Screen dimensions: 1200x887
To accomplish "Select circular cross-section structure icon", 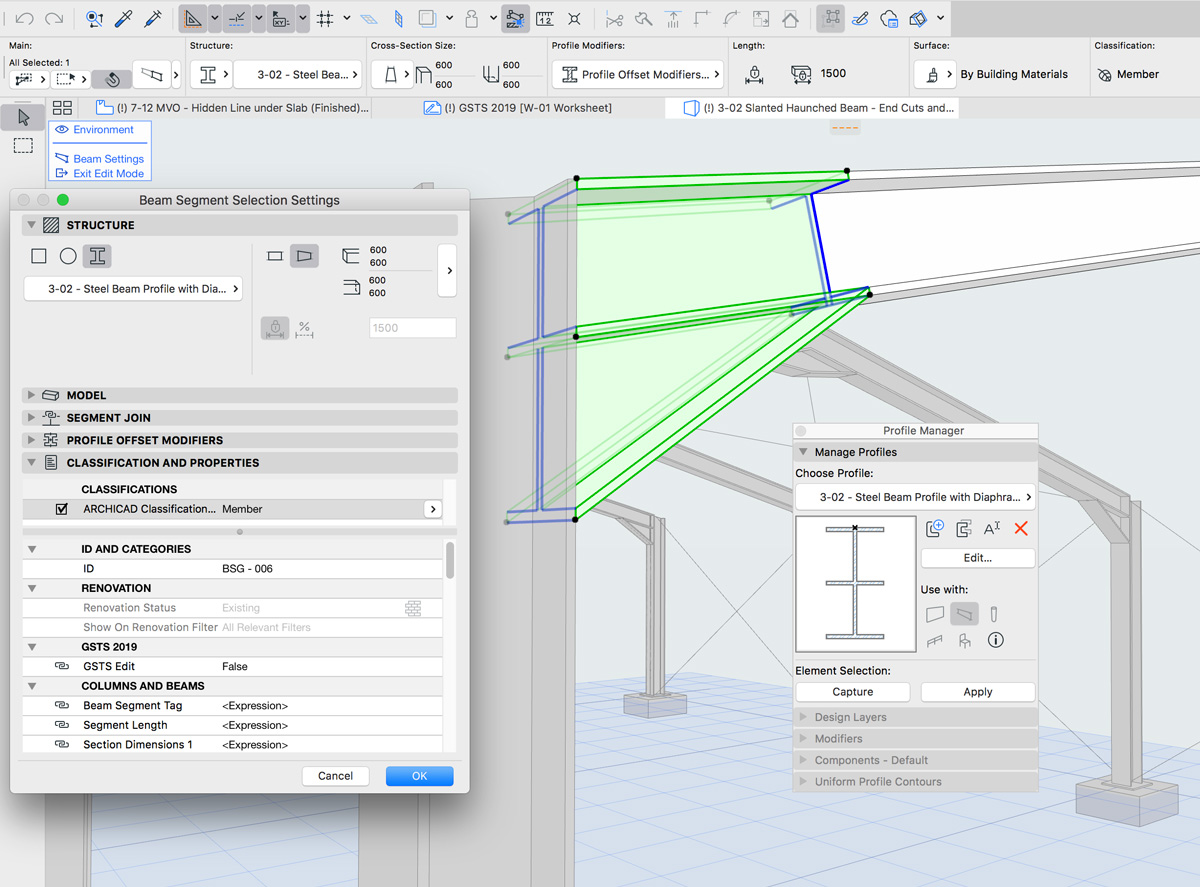I will 68,256.
